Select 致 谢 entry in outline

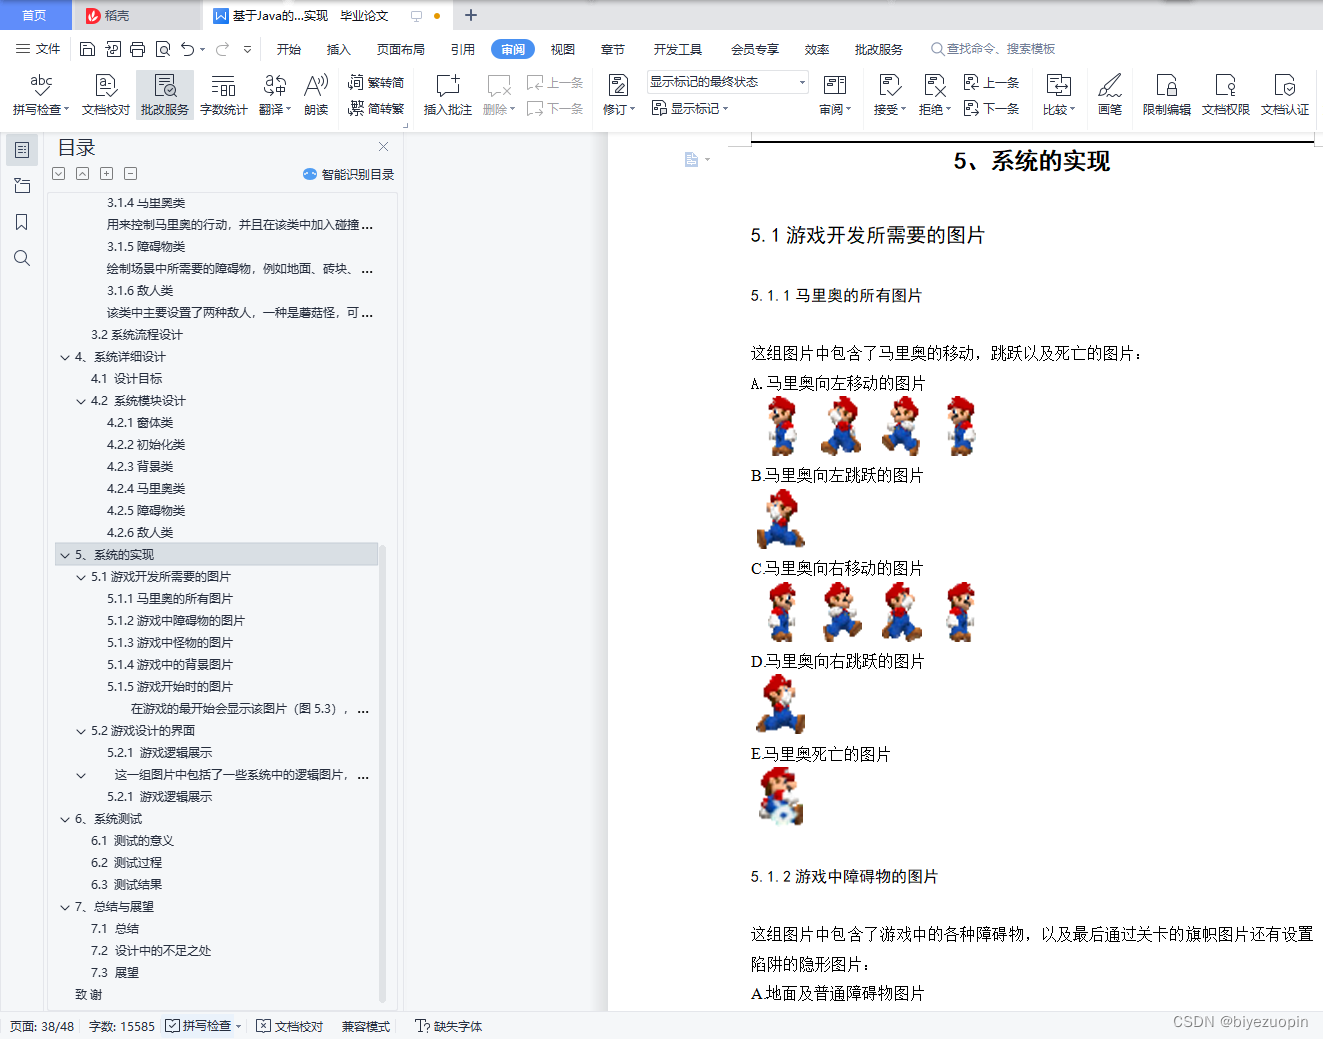click(x=88, y=995)
